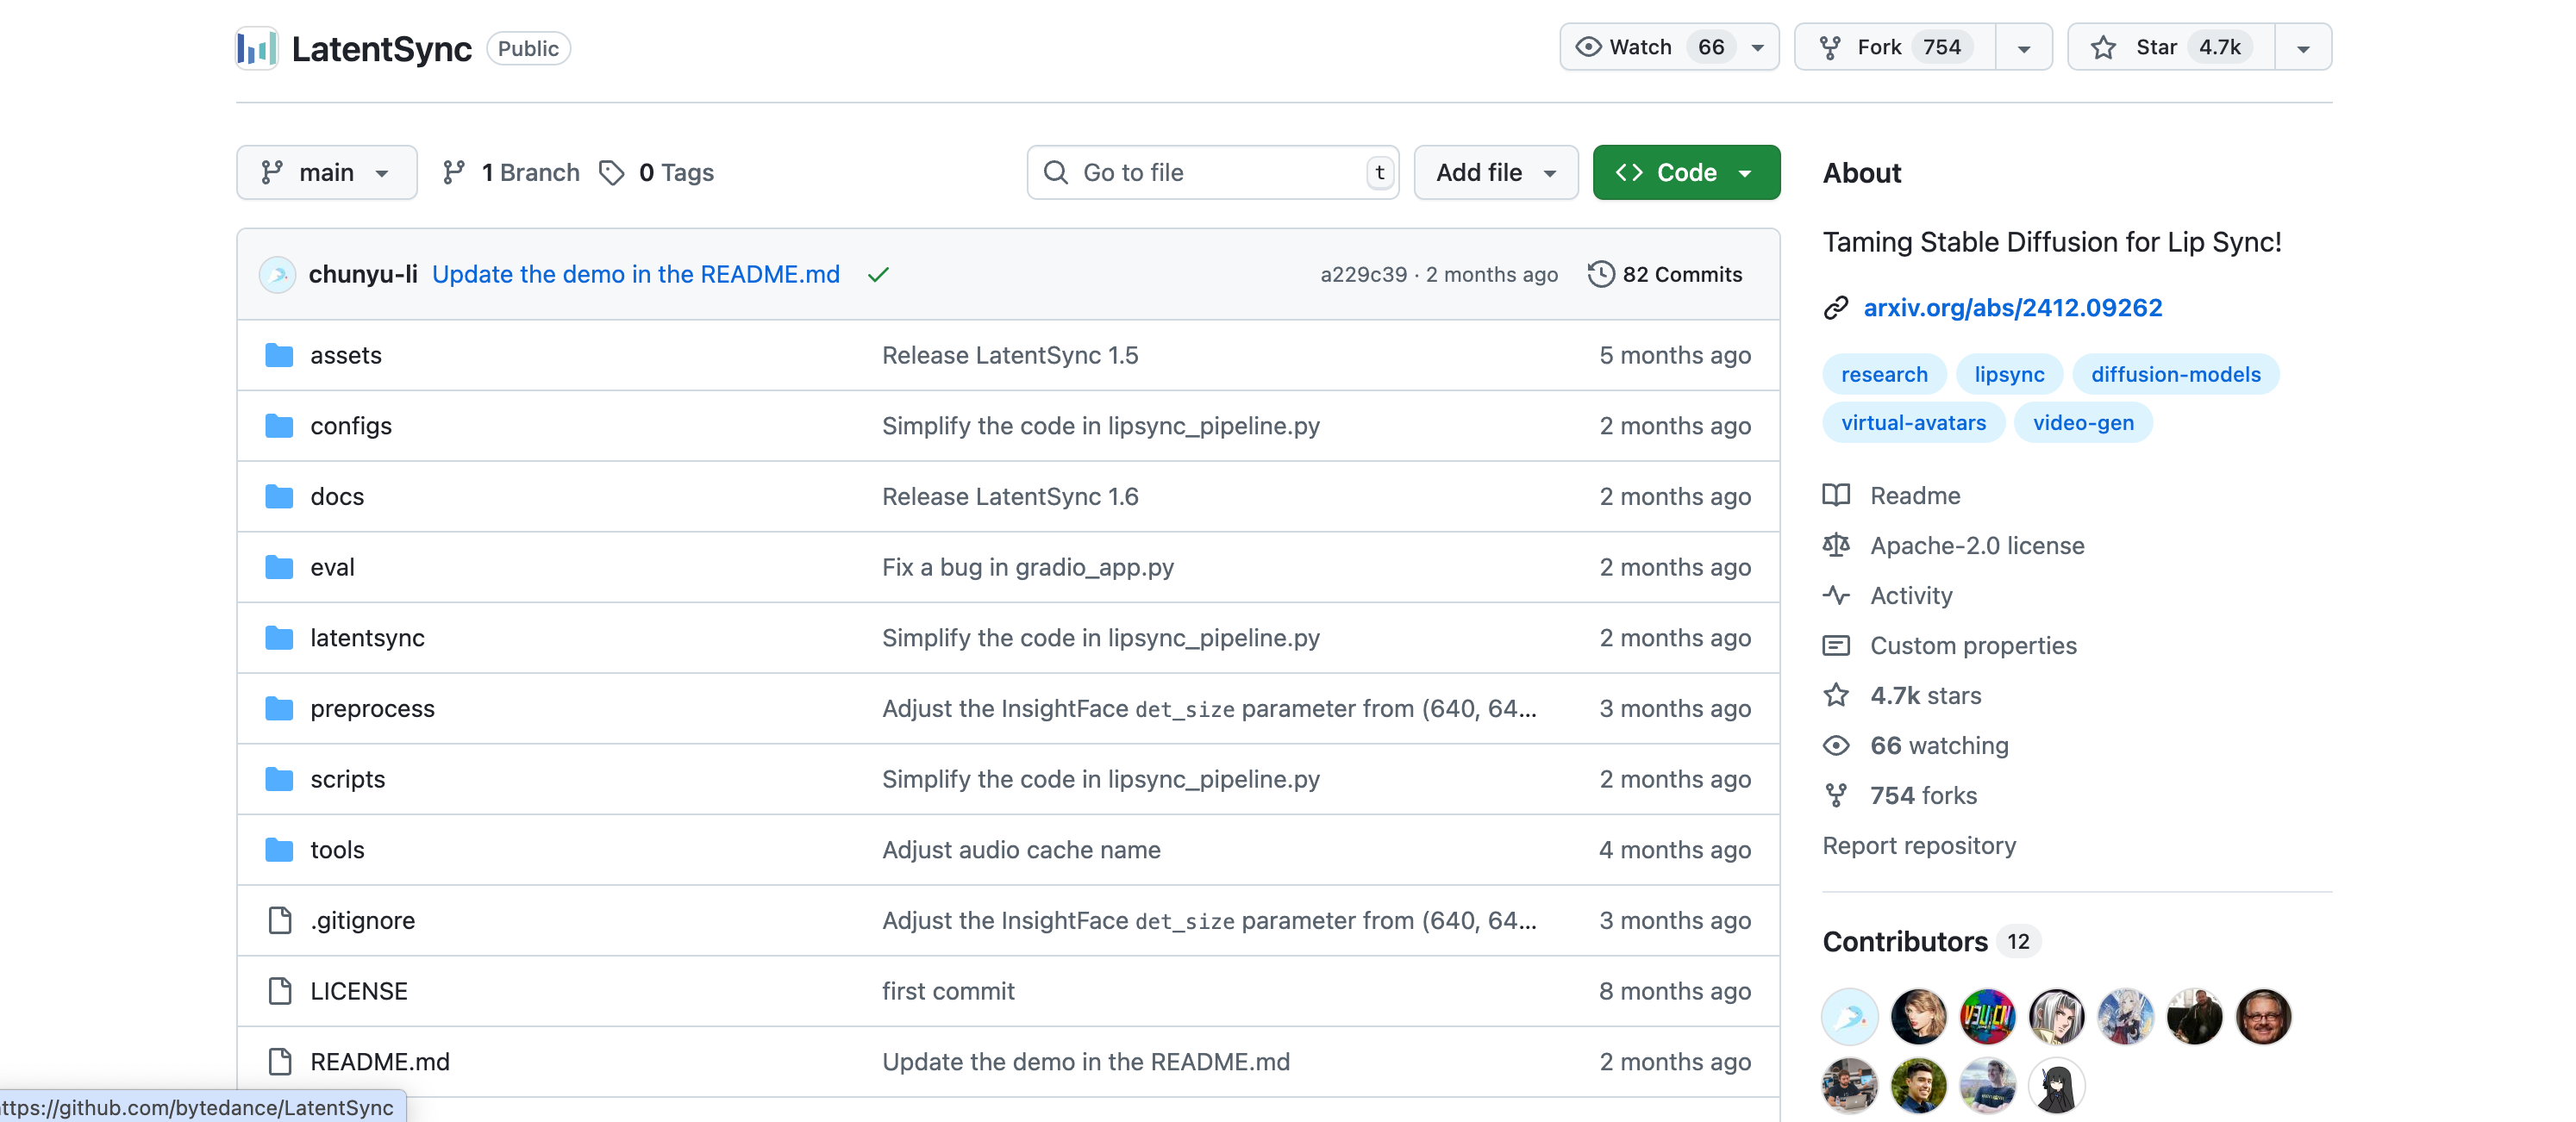2576x1122 pixels.
Task: Click the configs folder icon
Action: pos(279,426)
